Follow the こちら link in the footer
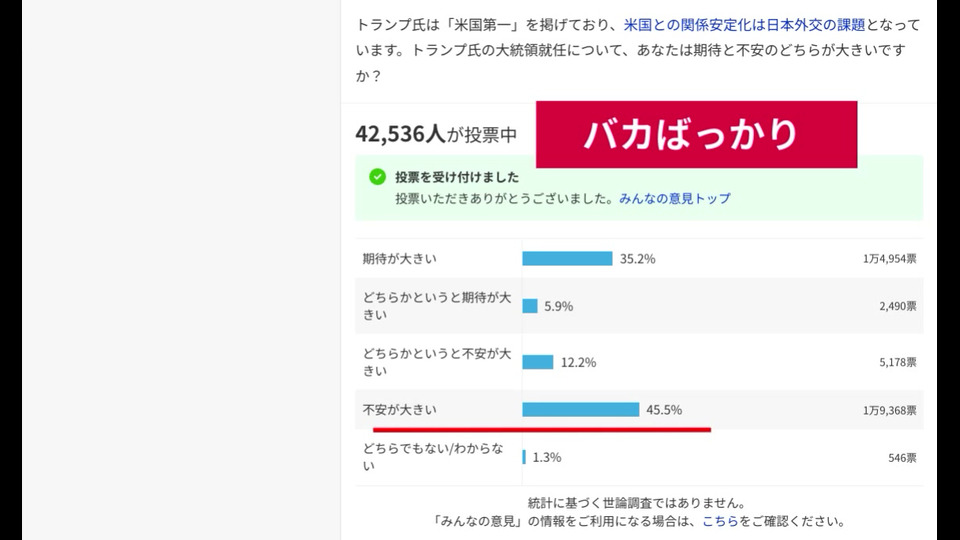This screenshot has width=960, height=540. click(x=720, y=521)
